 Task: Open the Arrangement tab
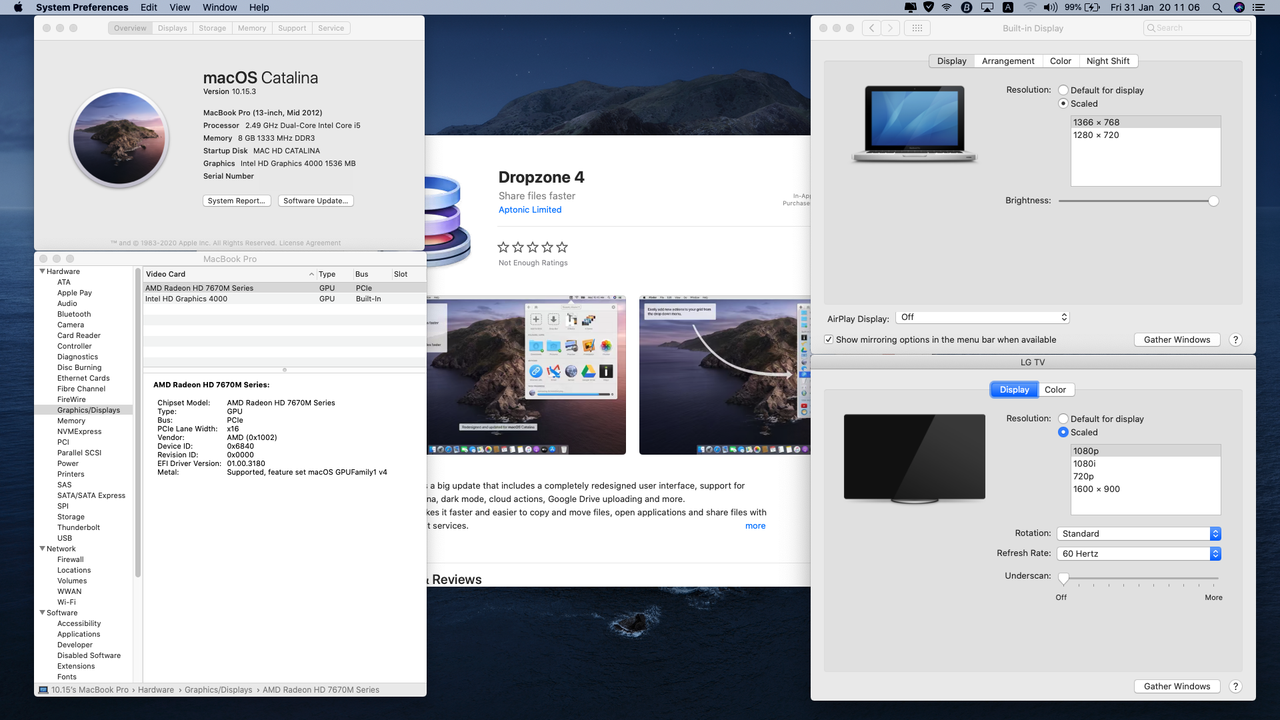[x=1008, y=61]
